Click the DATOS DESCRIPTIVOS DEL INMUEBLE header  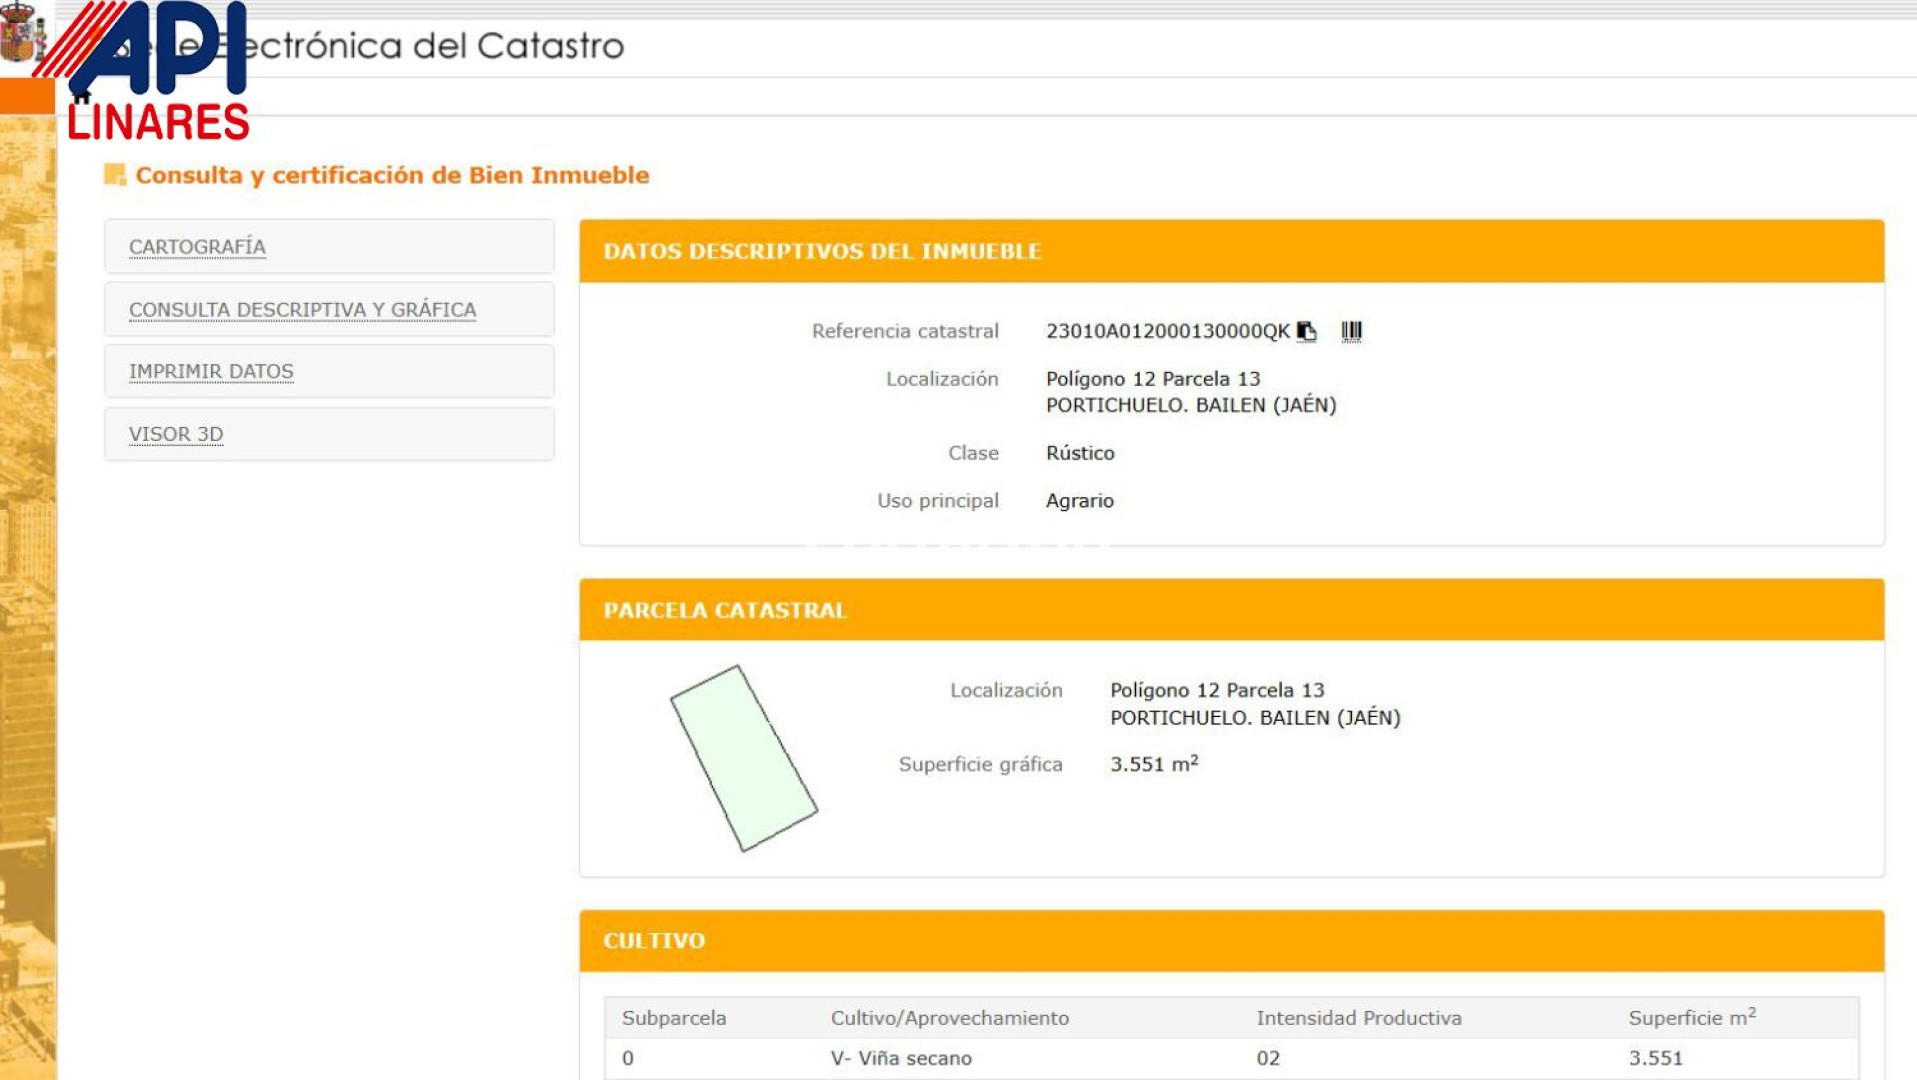(x=822, y=251)
